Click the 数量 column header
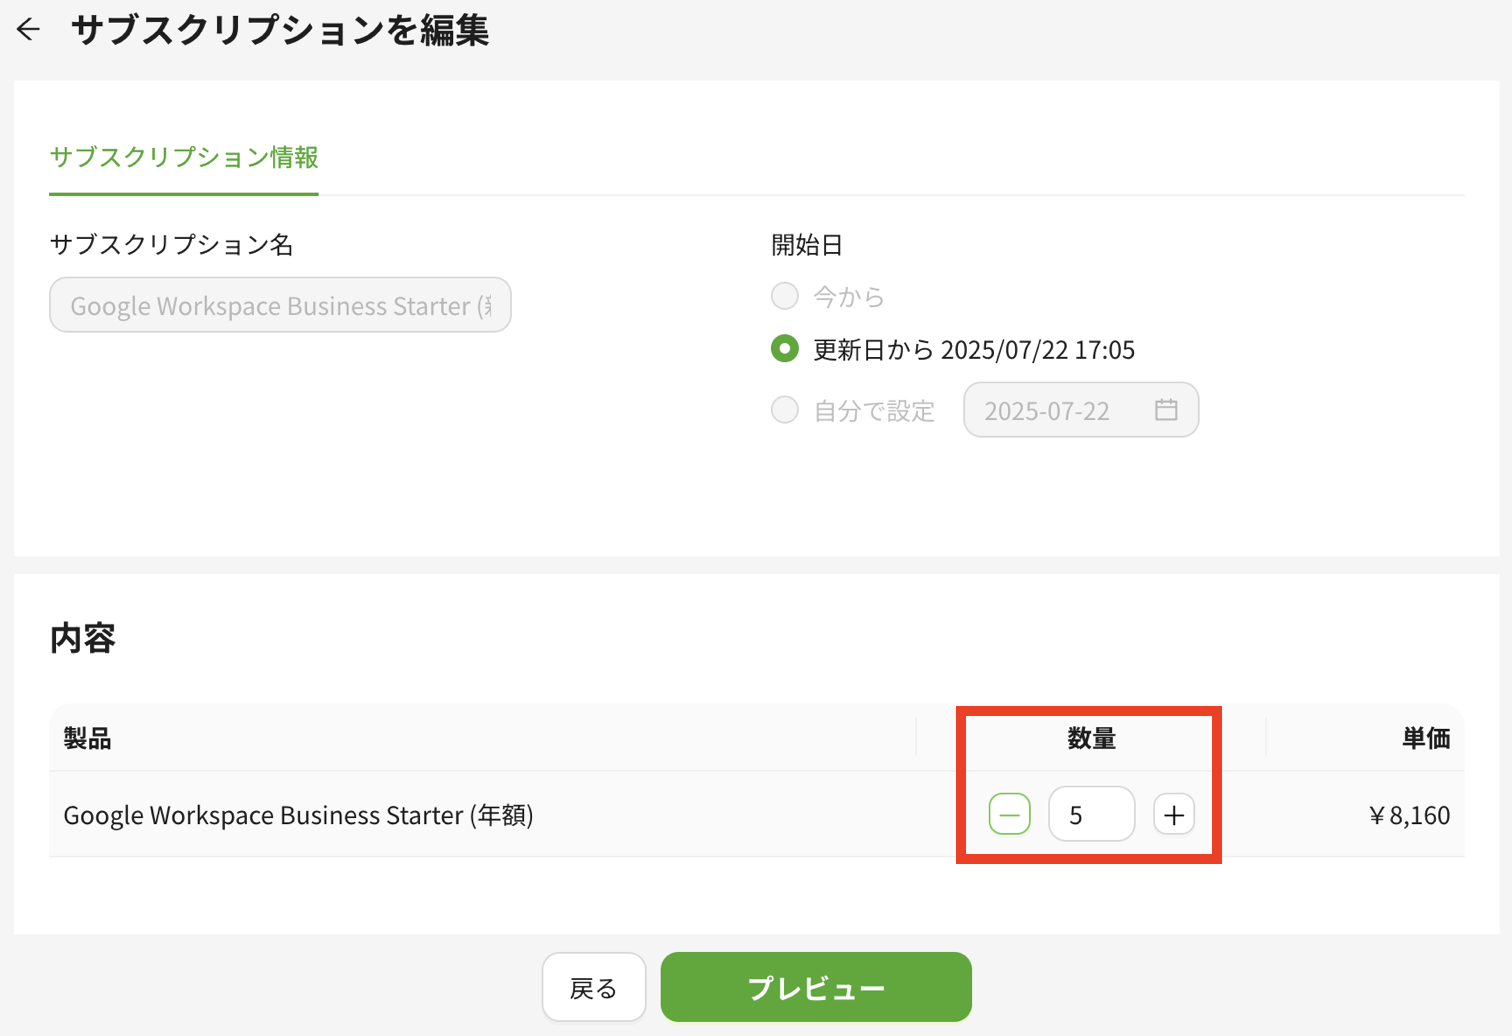1512x1036 pixels. click(x=1091, y=739)
